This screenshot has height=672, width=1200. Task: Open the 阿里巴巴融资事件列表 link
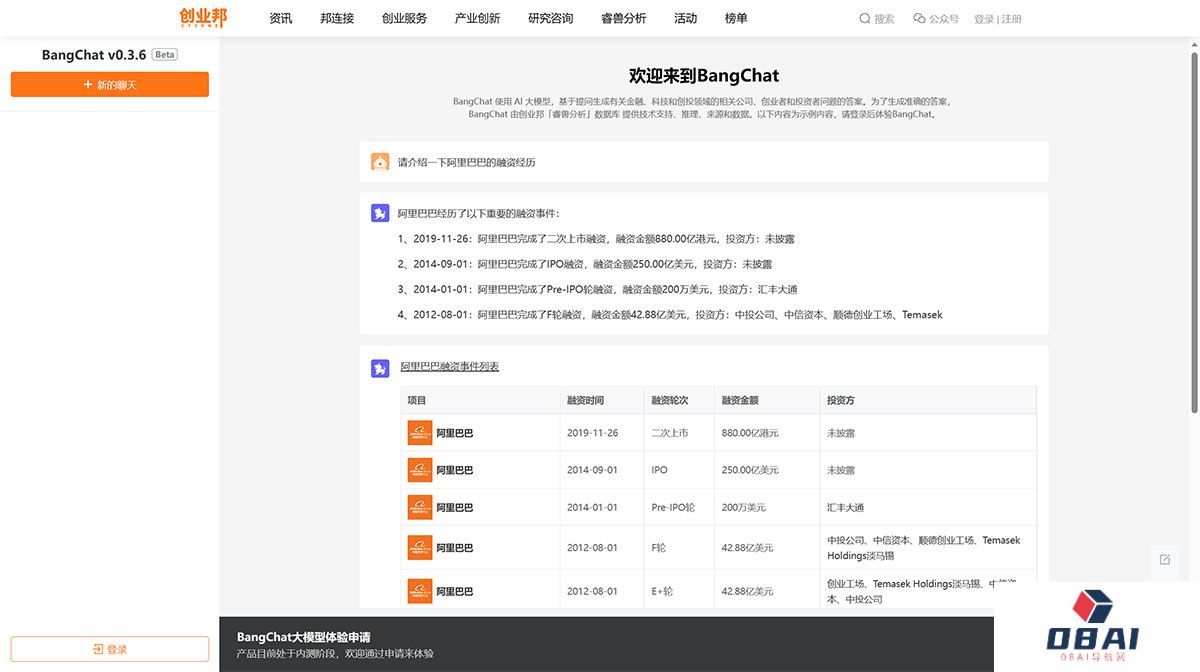449,367
